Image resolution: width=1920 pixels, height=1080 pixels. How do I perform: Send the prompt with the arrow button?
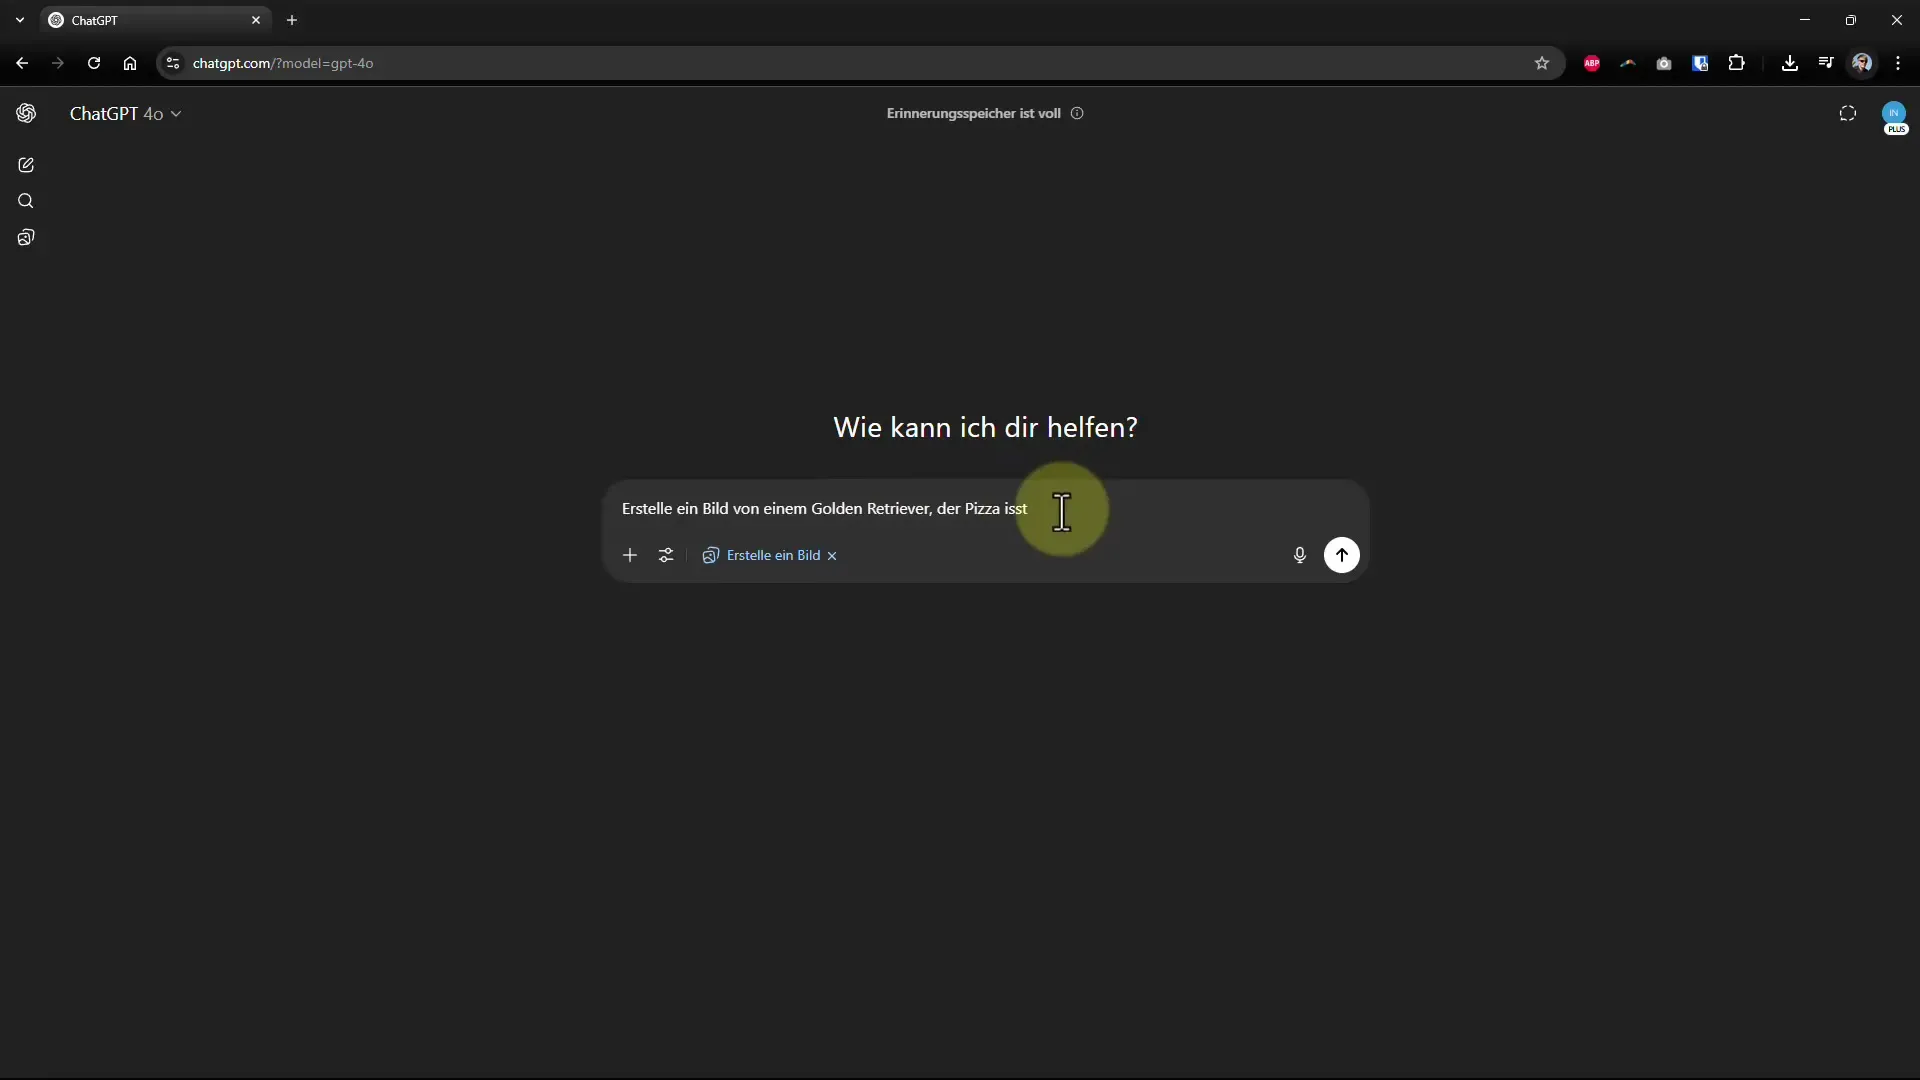coord(1342,555)
